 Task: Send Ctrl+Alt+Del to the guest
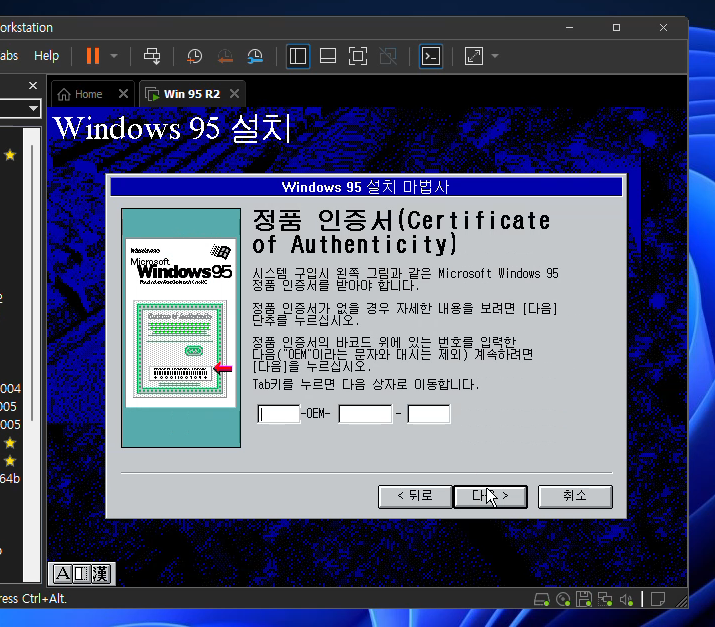point(152,56)
